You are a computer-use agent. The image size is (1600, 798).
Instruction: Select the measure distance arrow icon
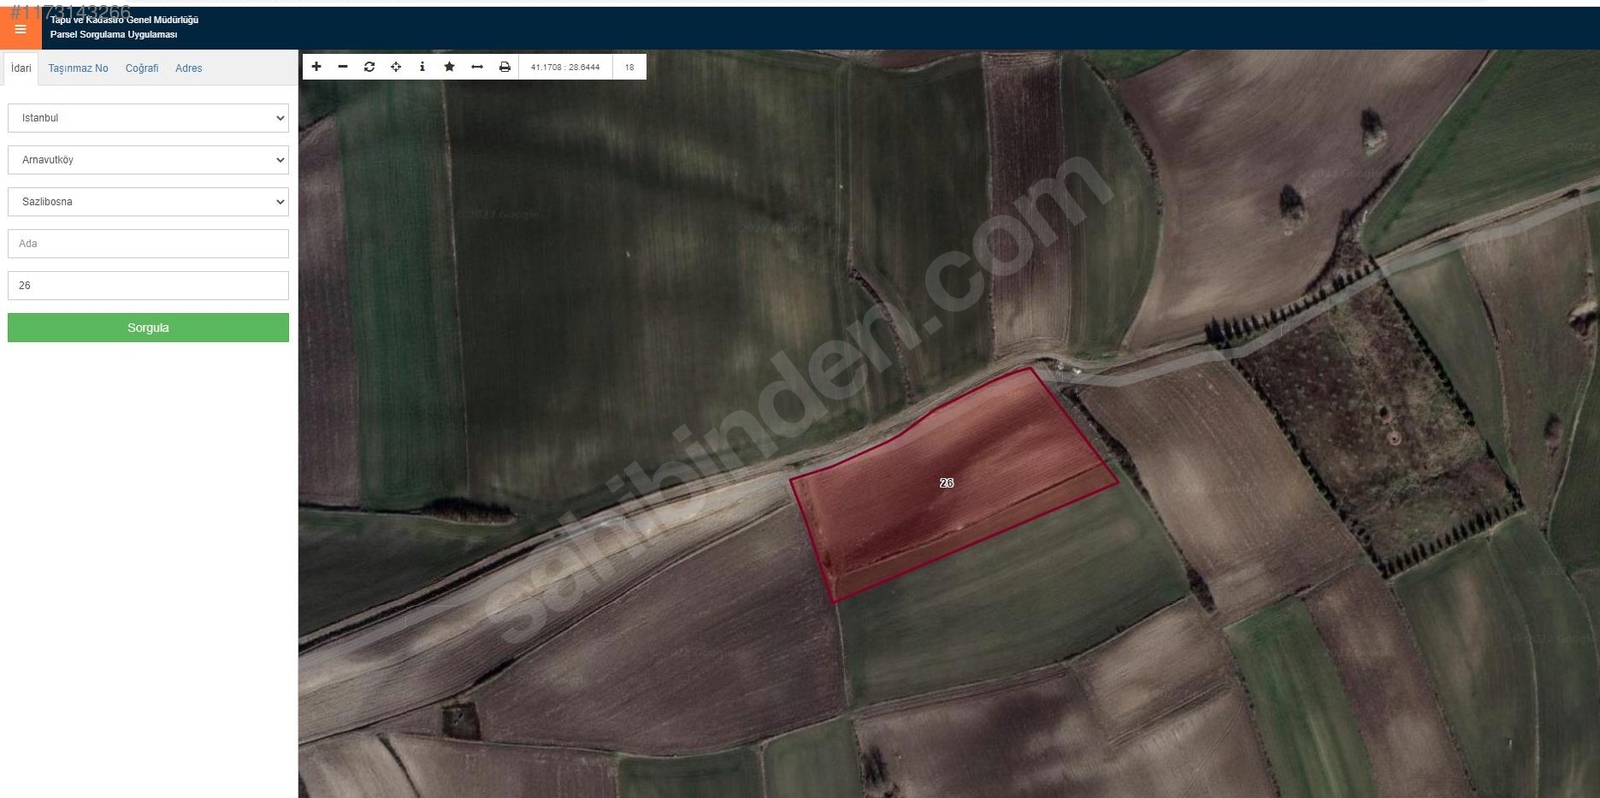click(477, 67)
